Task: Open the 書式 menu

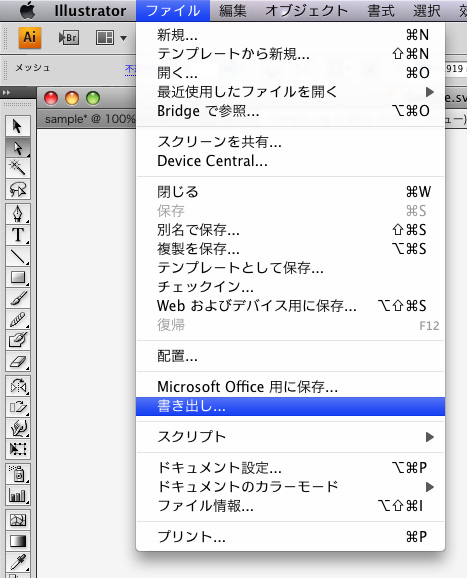Action: (x=381, y=11)
